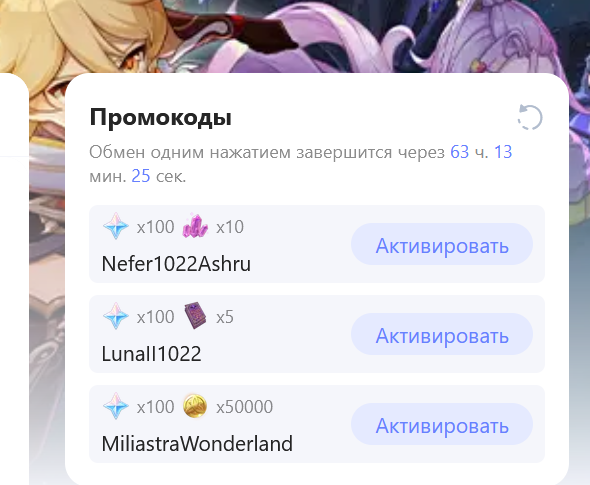This screenshot has width=590, height=485.
Task: Click the purple book experience icon
Action: coord(196,316)
